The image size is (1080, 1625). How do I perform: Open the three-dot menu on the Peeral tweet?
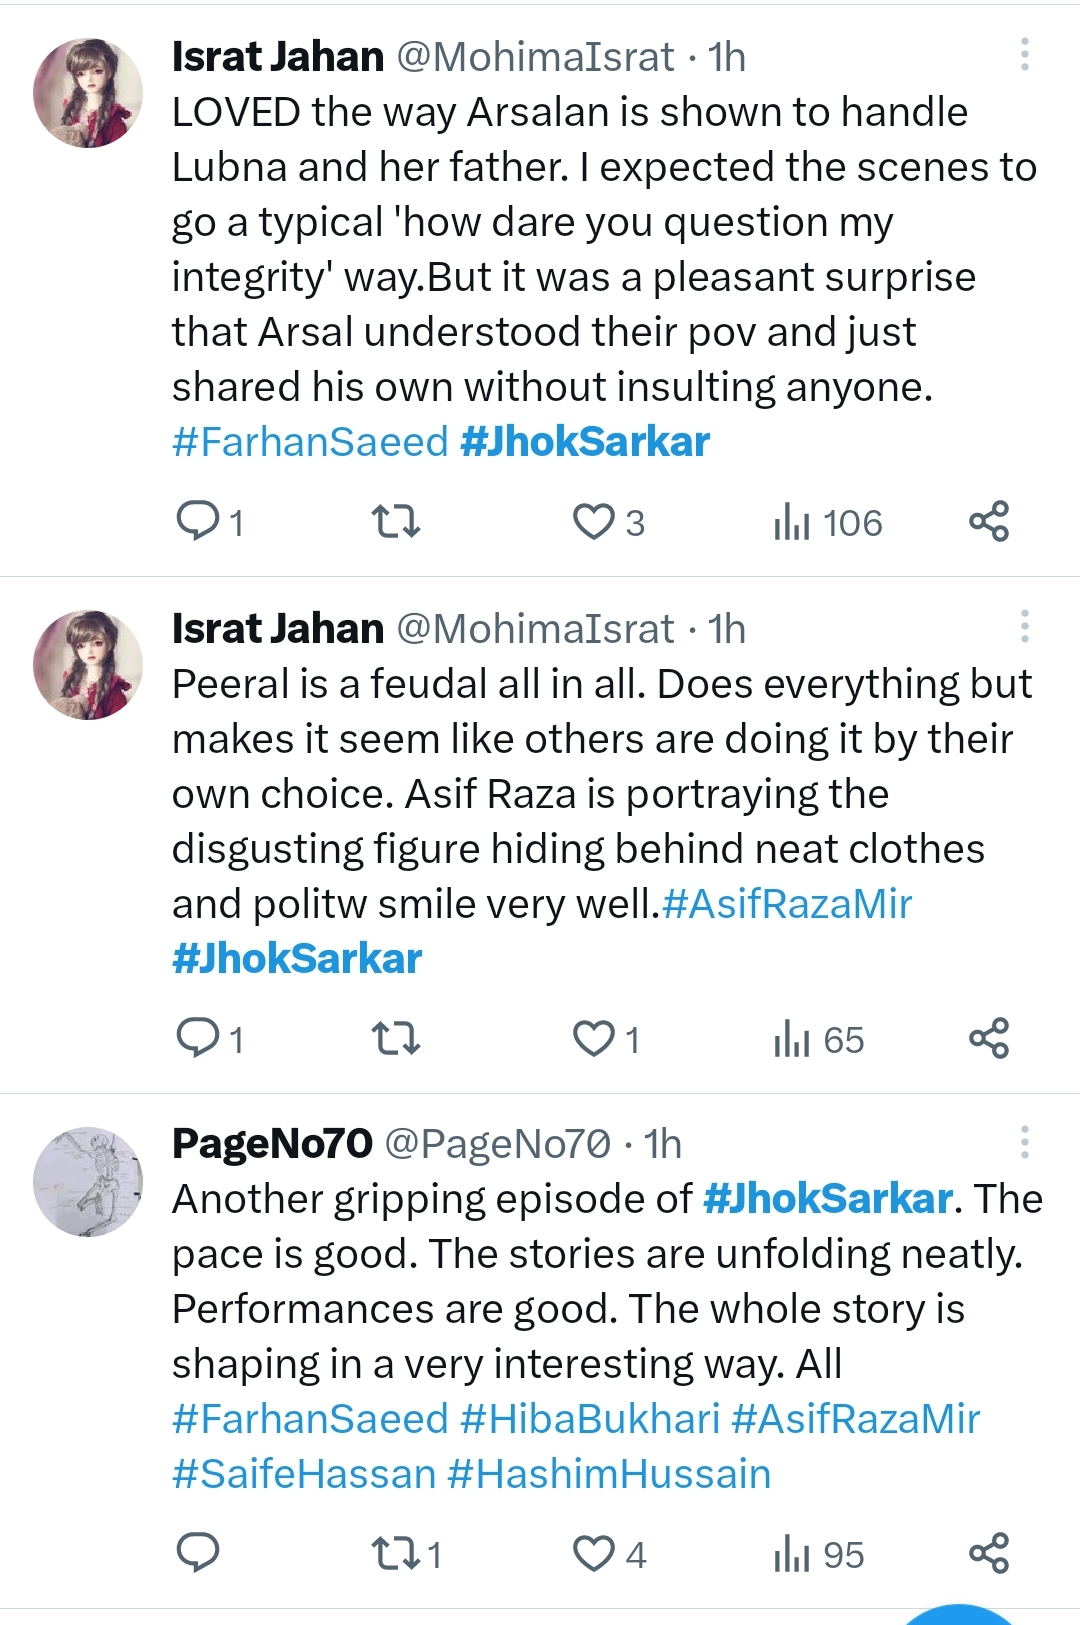point(1026,627)
